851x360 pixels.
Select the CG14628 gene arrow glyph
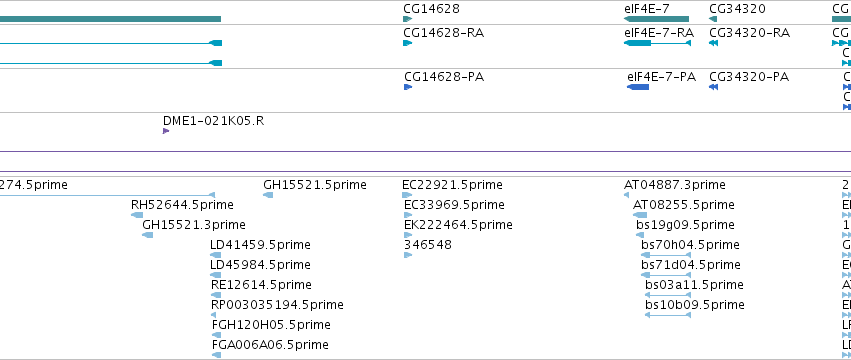408,19
